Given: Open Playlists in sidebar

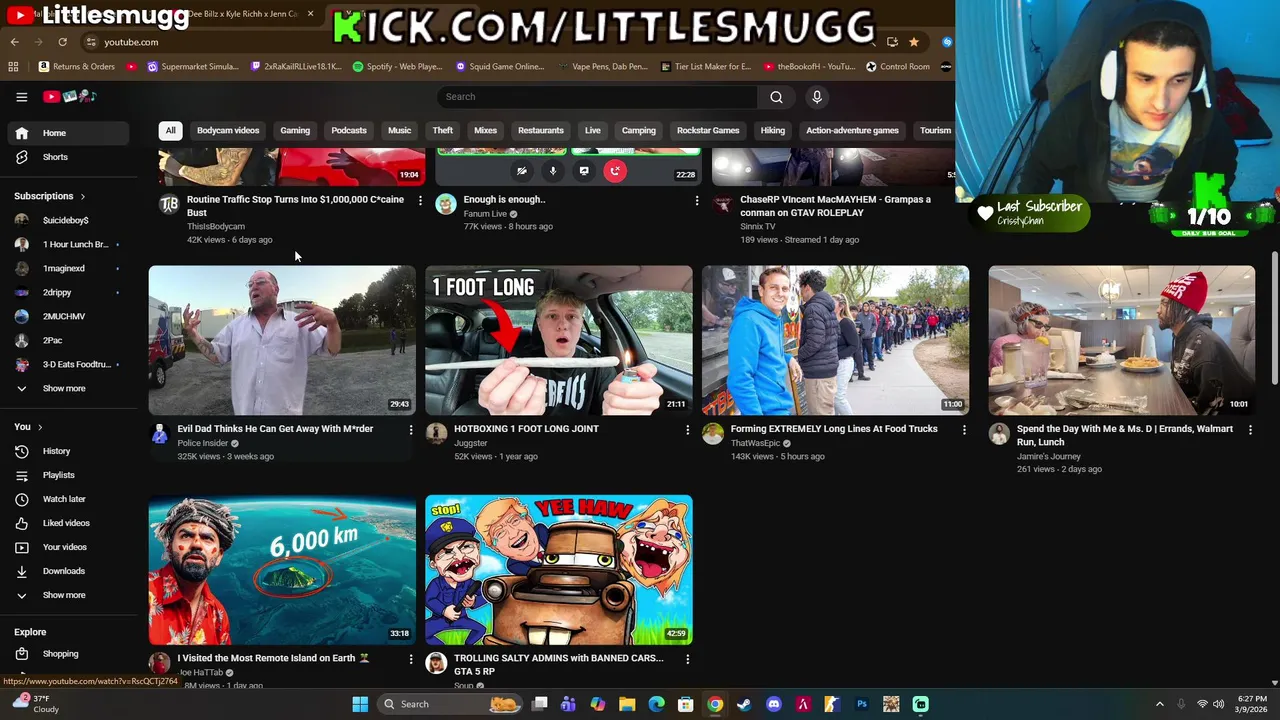Looking at the screenshot, I should 68,475.
